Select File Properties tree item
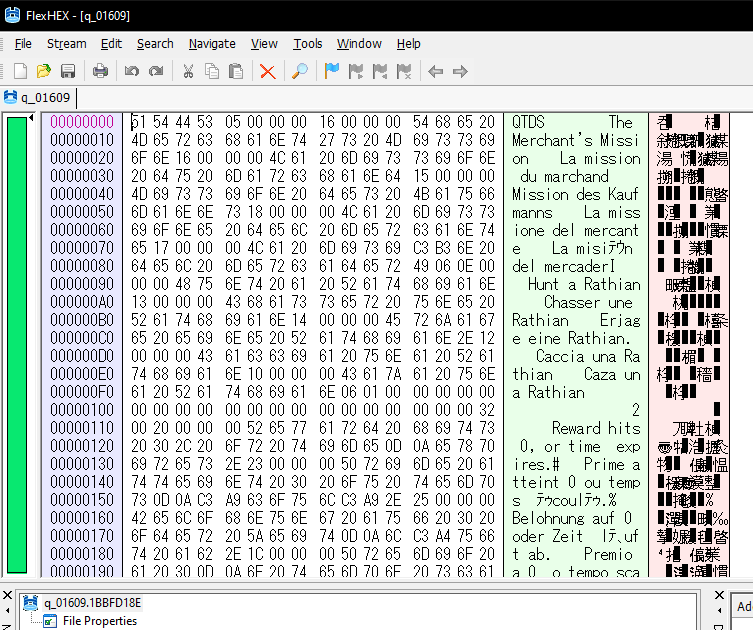Viewport: 753px width, 630px height. [x=100, y=621]
